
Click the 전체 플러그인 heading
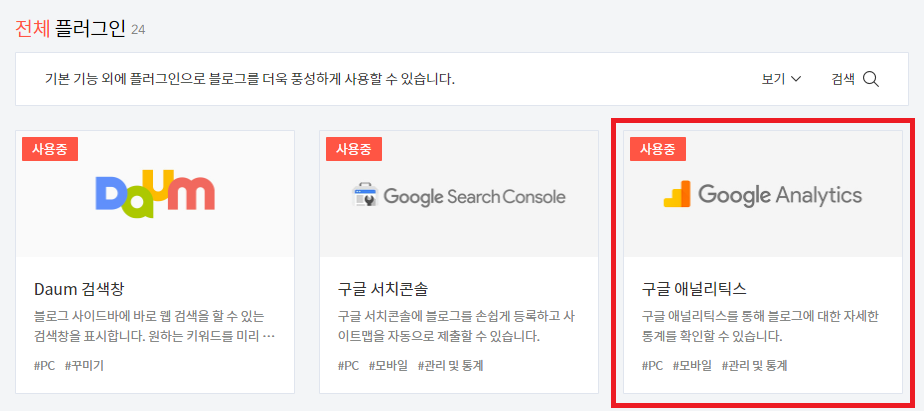point(71,28)
